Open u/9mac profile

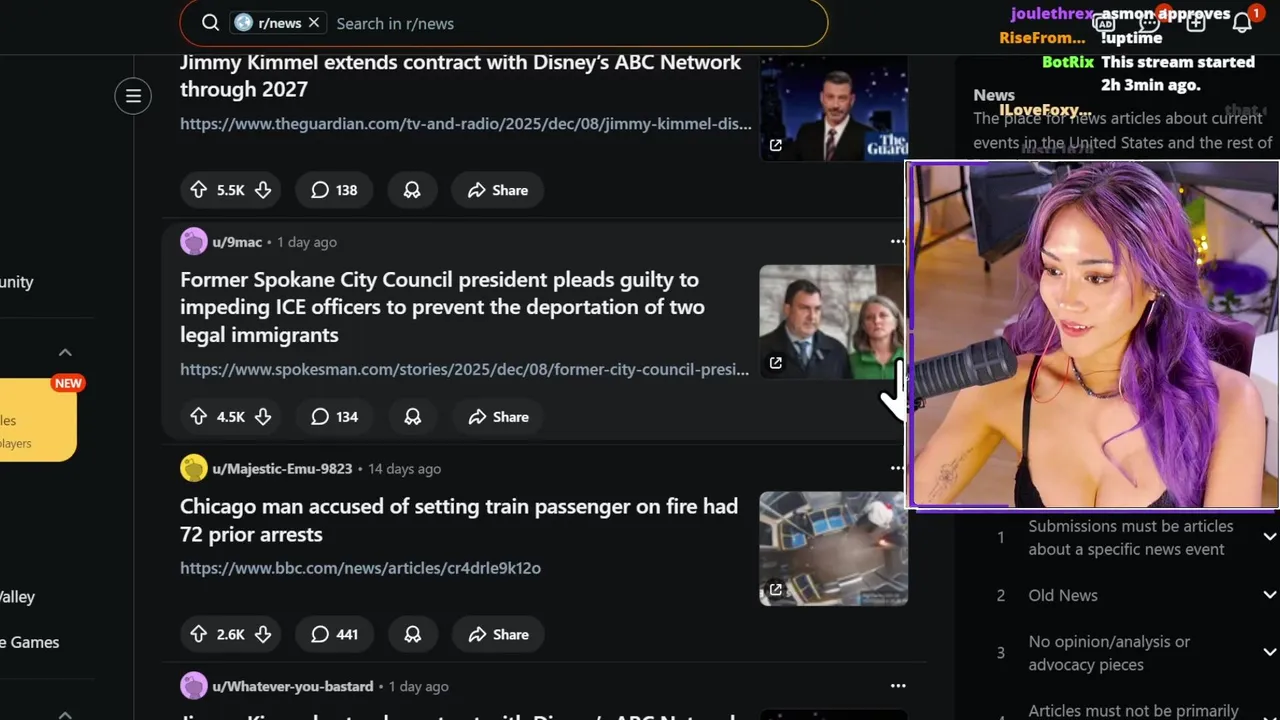(237, 242)
